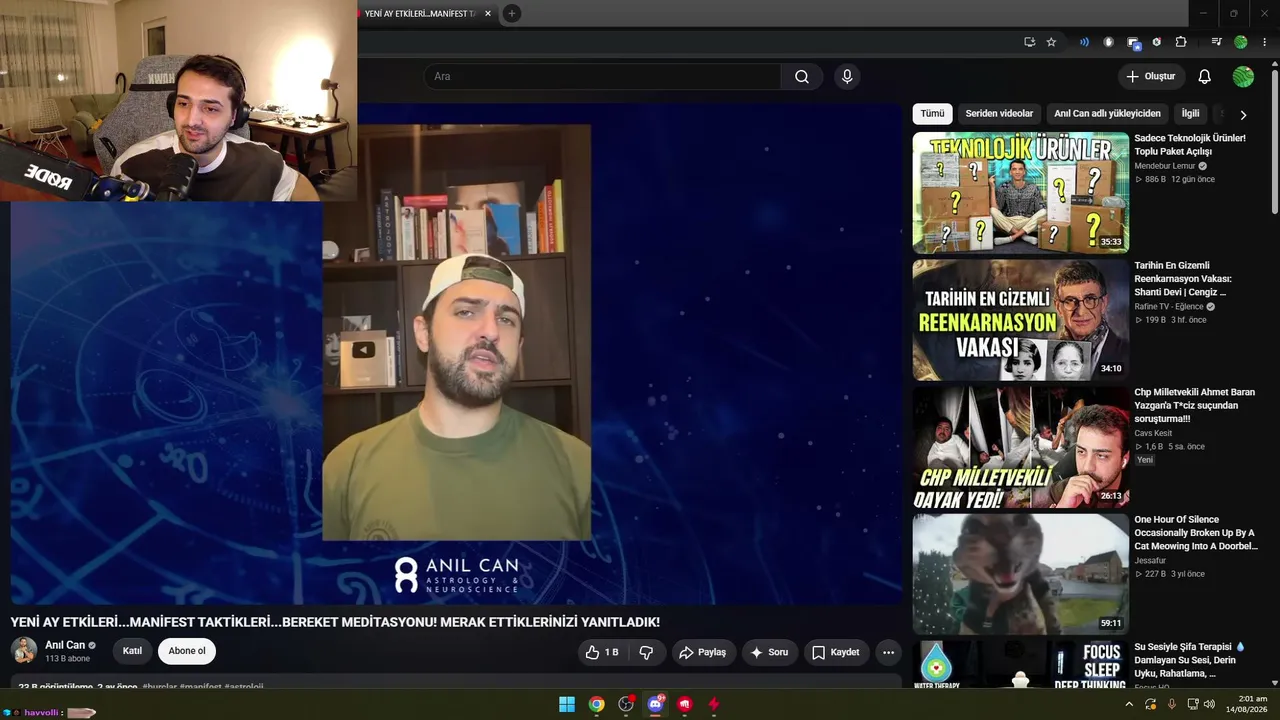The width and height of the screenshot is (1280, 720).
Task: Switch to Chrome in the taskbar
Action: [596, 704]
